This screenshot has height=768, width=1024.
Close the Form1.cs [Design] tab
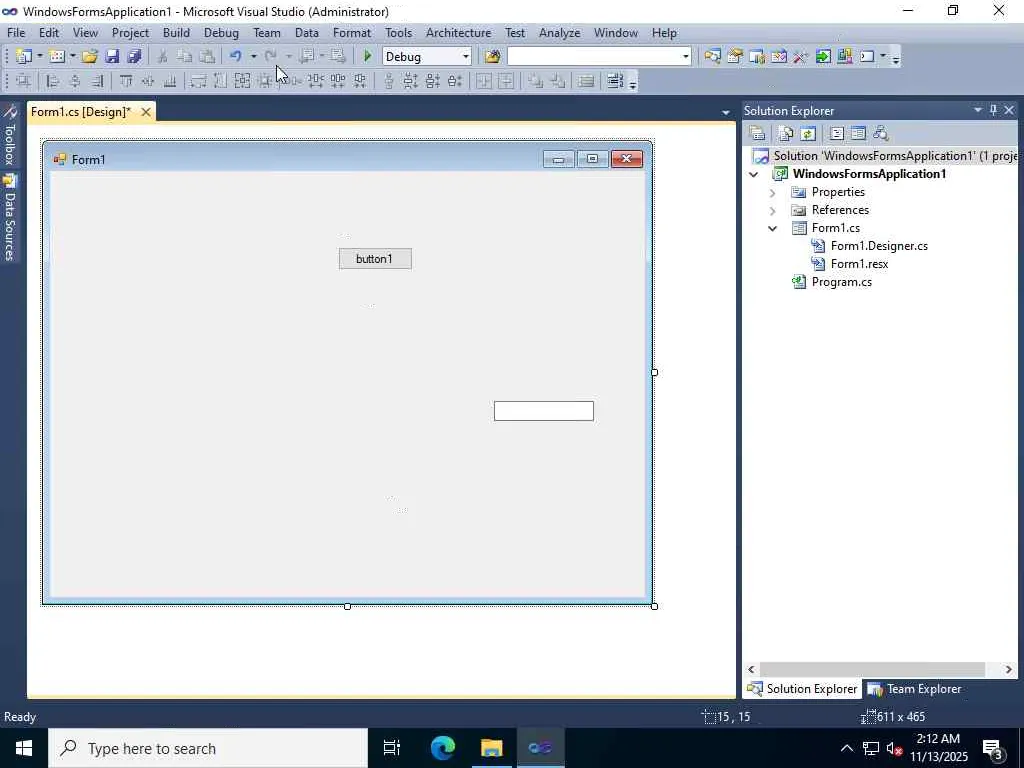[x=146, y=112]
